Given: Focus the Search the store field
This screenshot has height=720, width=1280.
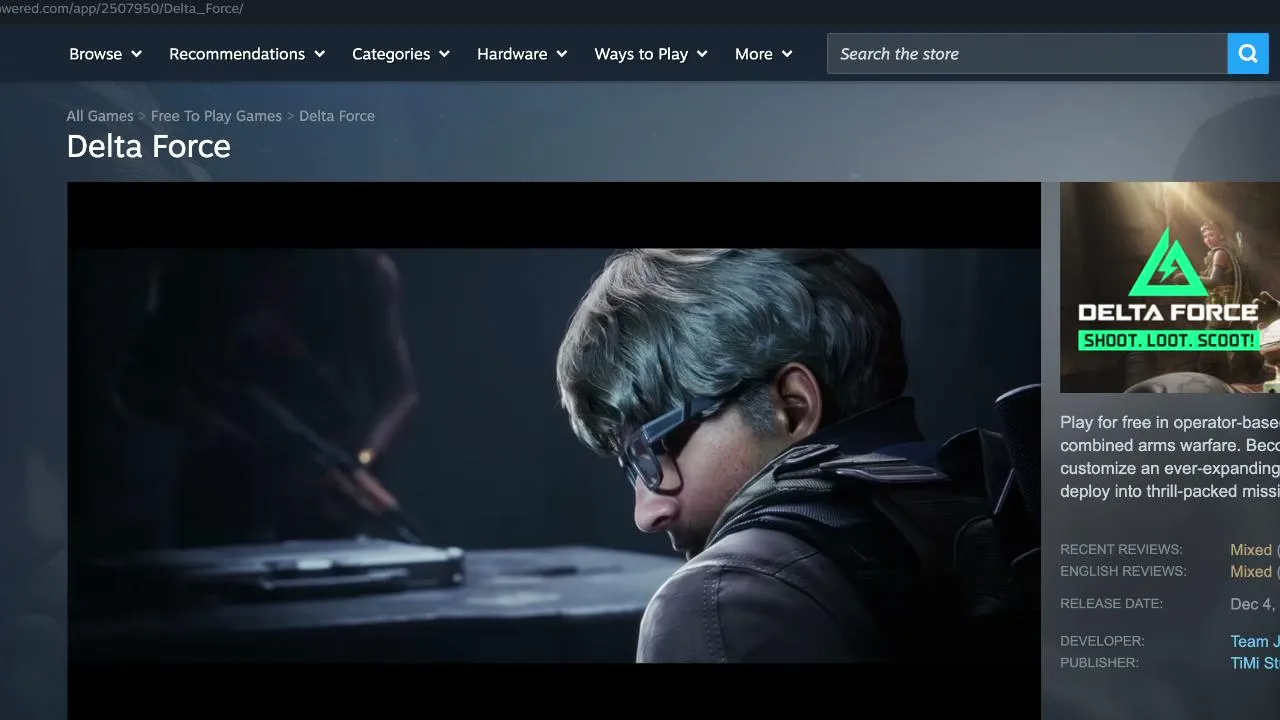Looking at the screenshot, I should coord(1027,54).
